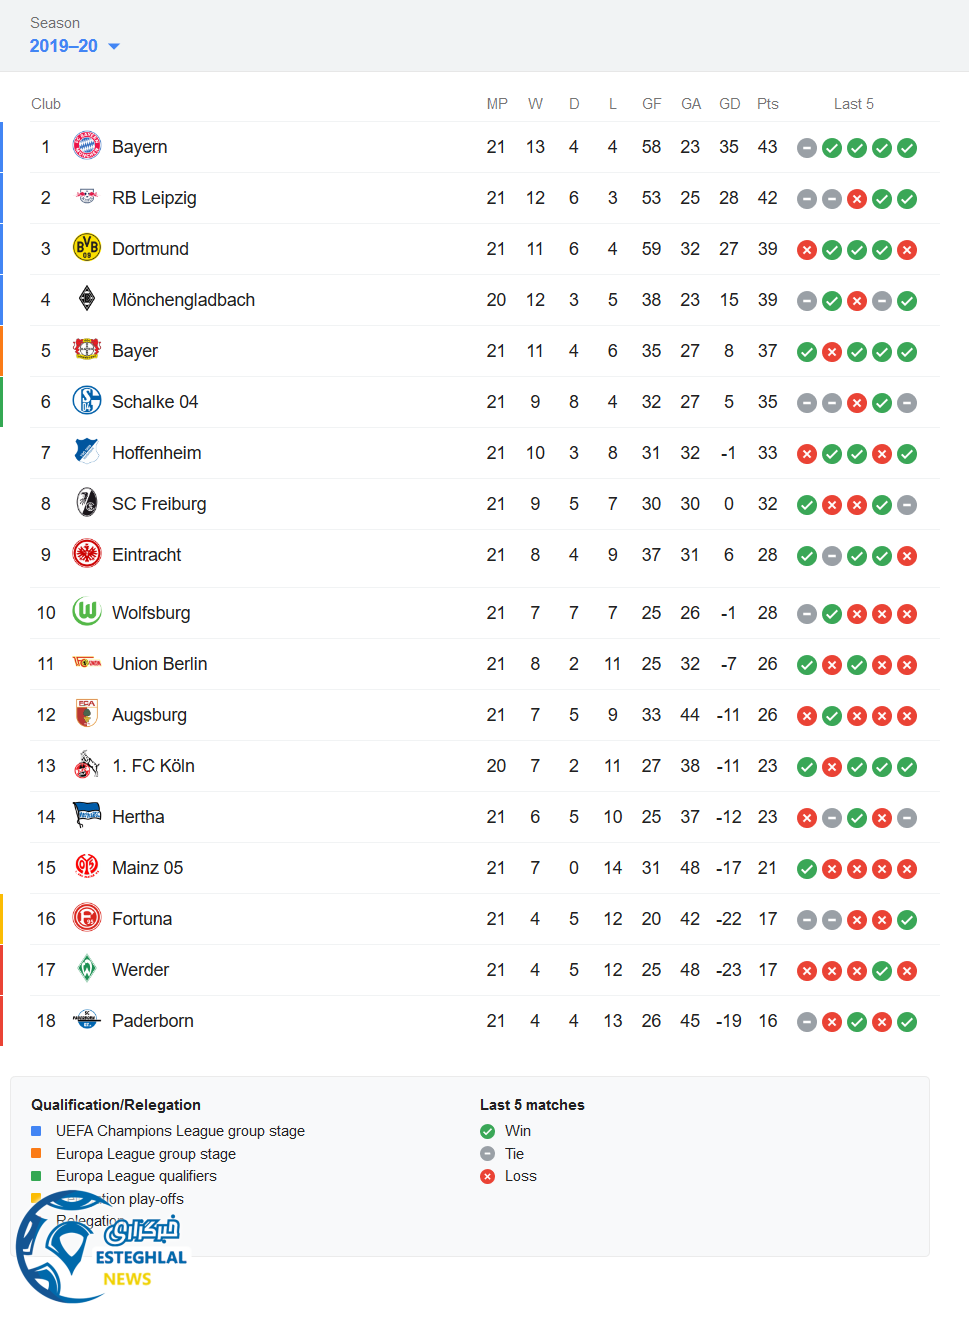Click blue Champions League legend swatch
The image size is (969, 1331).
pos(36,1131)
